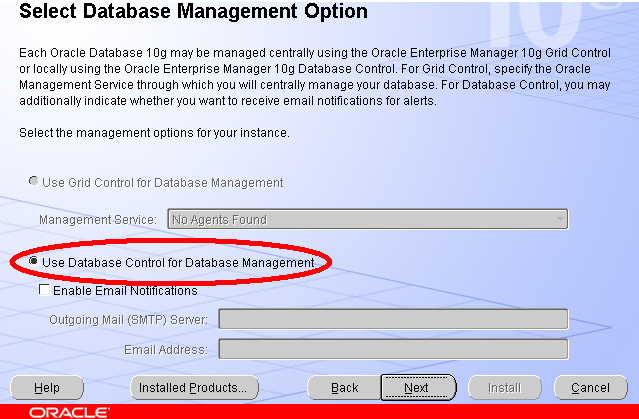Continue with the Next button

point(419,388)
